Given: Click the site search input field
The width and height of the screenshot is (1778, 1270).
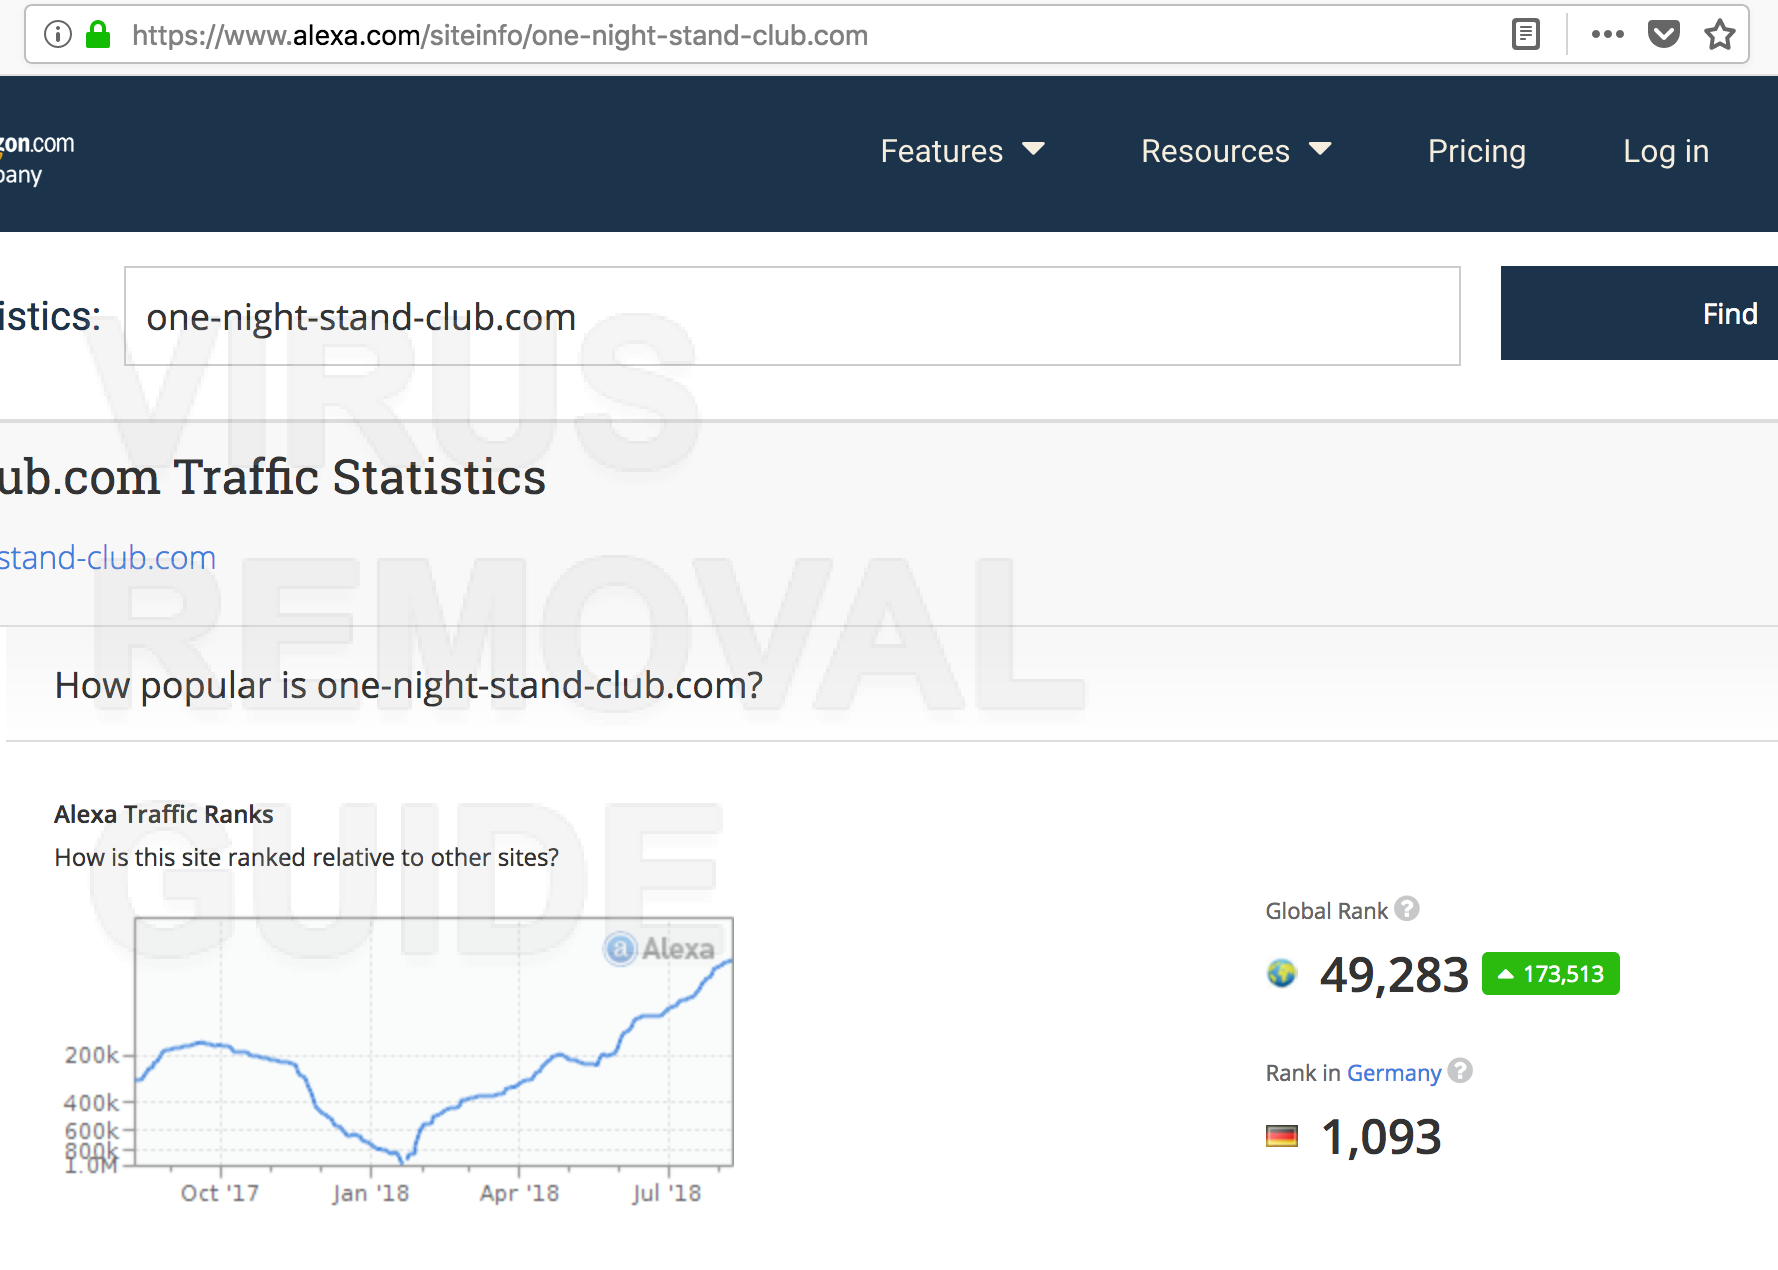Looking at the screenshot, I should click(792, 316).
